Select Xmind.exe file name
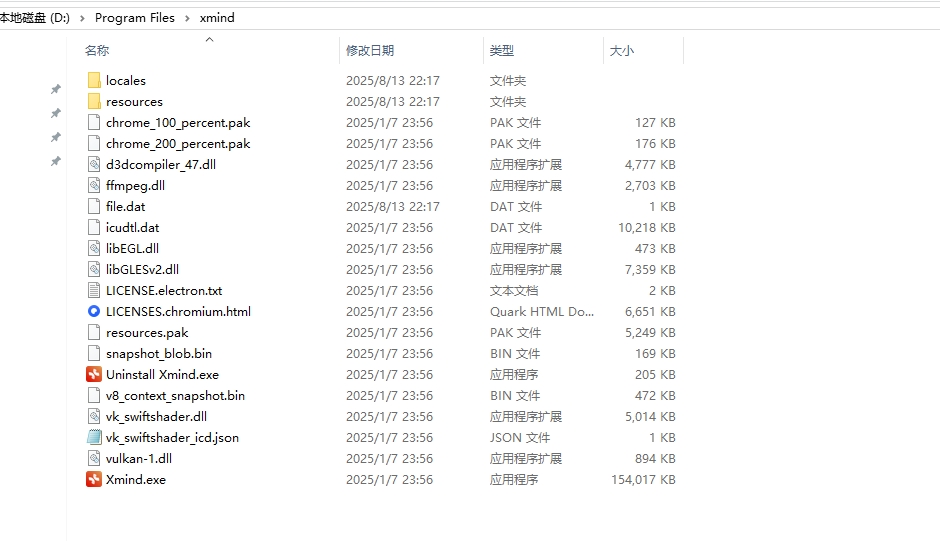Screen dimensions: 940x541 tap(136, 479)
